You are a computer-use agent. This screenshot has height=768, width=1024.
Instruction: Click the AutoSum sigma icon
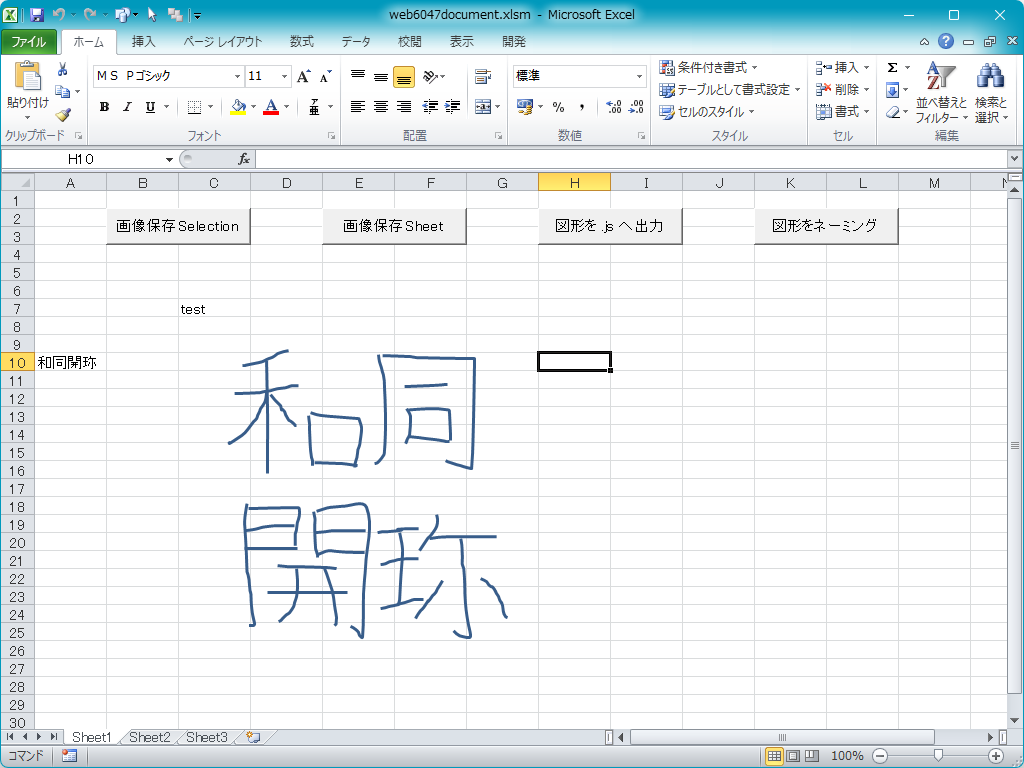click(892, 68)
